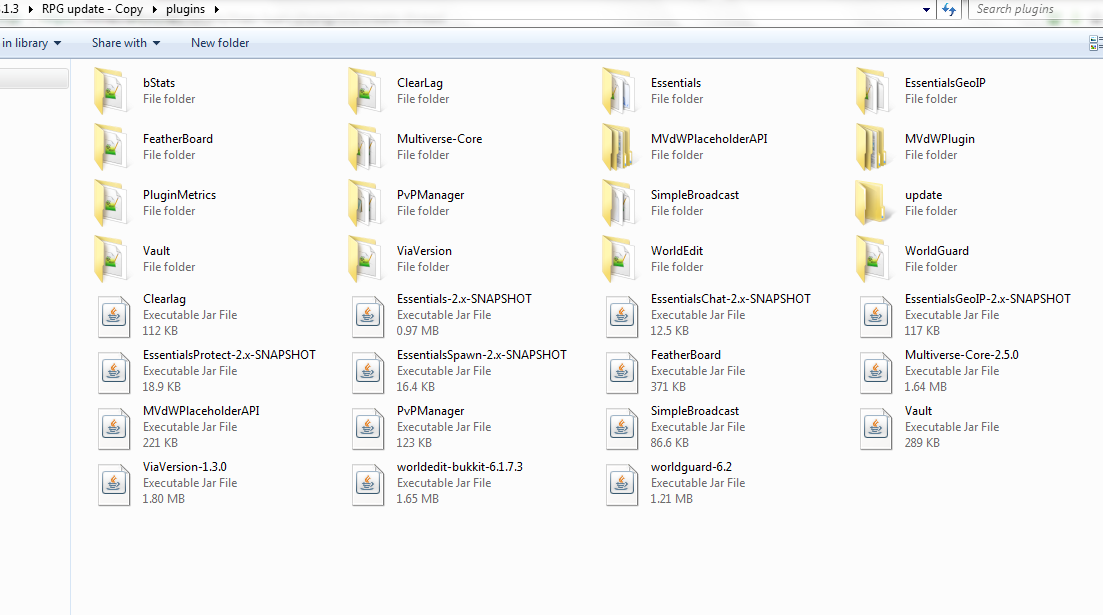Select the PvPManager jar file icon
Image resolution: width=1103 pixels, height=615 pixels.
point(368,428)
